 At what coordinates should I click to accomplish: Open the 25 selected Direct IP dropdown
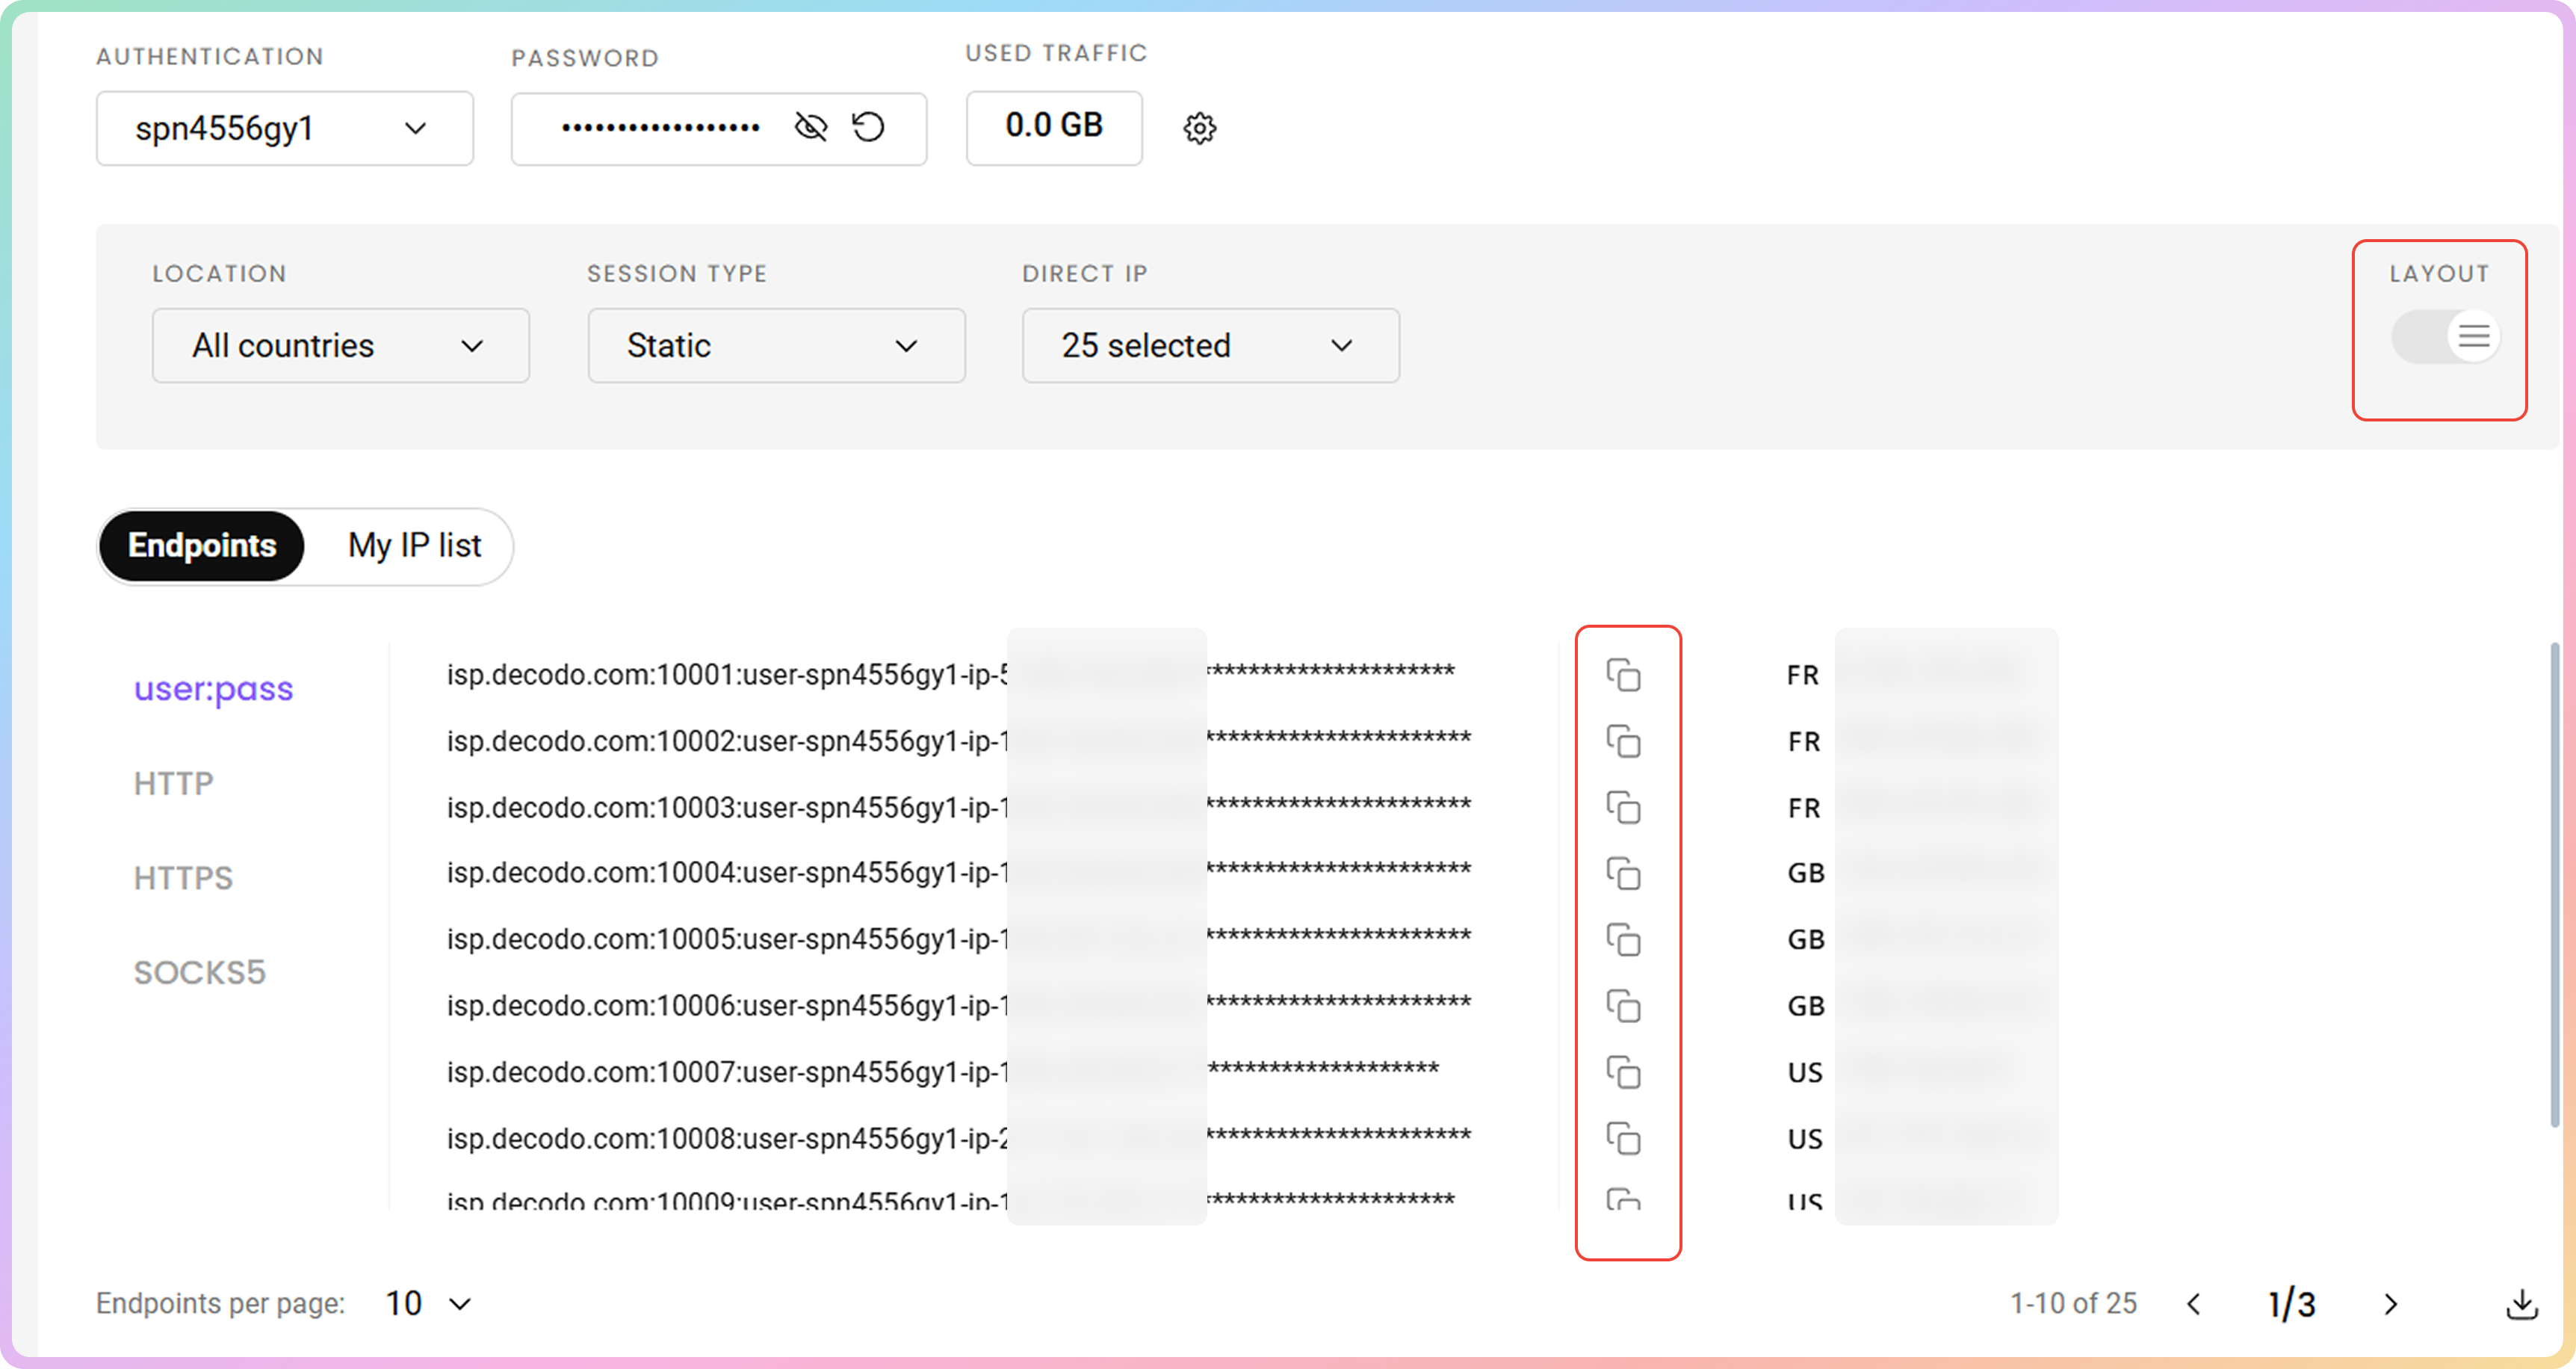(x=1210, y=346)
